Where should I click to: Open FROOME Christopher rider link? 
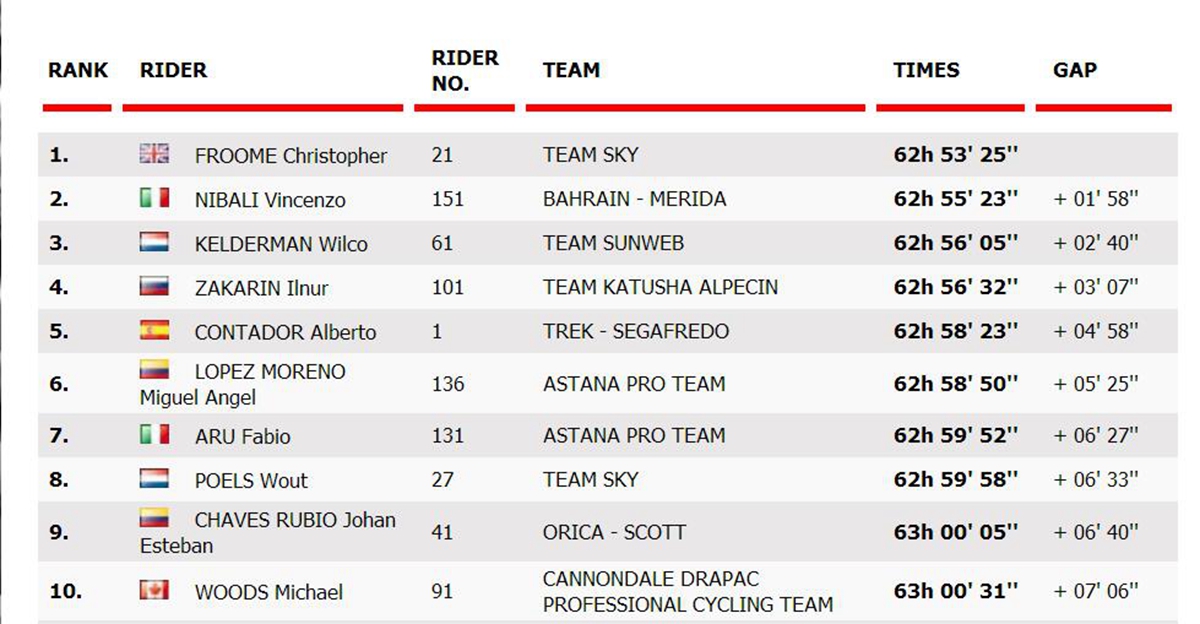click(x=291, y=156)
